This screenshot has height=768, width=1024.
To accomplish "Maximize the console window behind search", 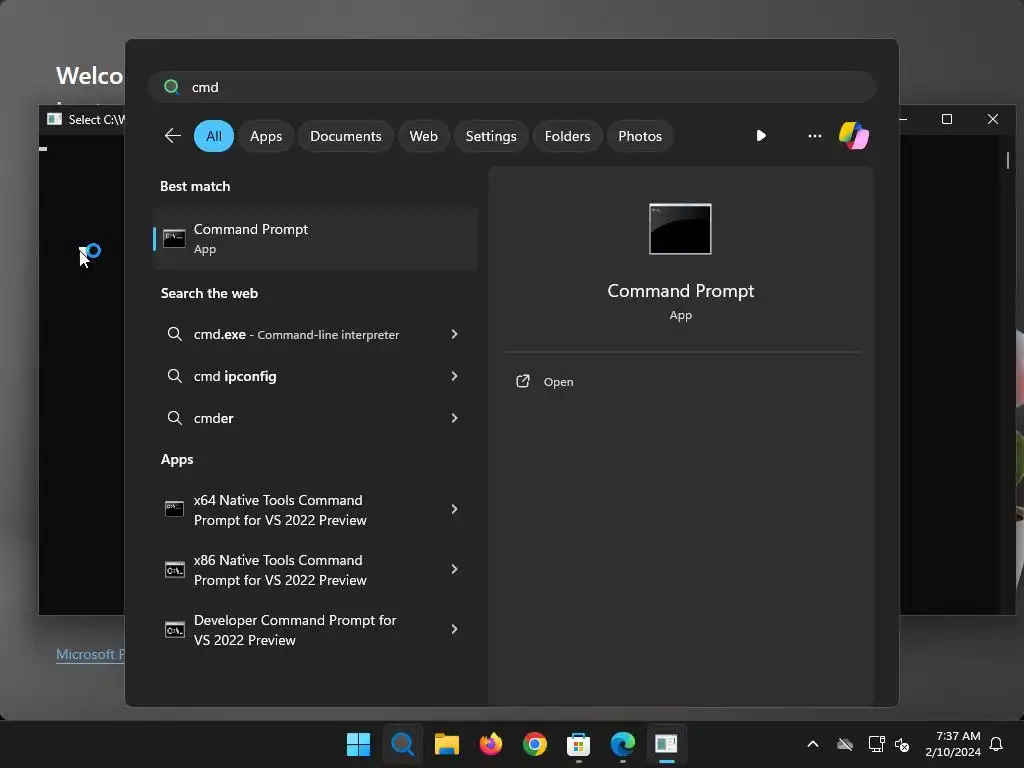I will pyautogui.click(x=946, y=119).
